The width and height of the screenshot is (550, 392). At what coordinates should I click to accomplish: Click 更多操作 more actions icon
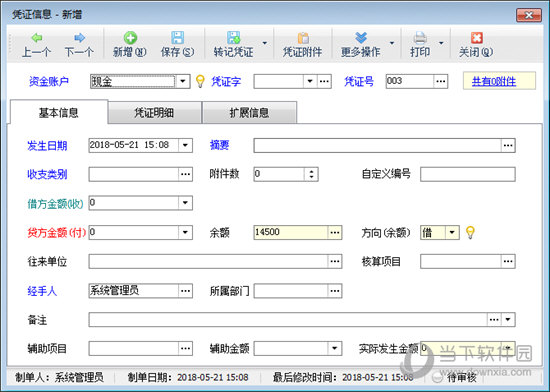tap(361, 38)
